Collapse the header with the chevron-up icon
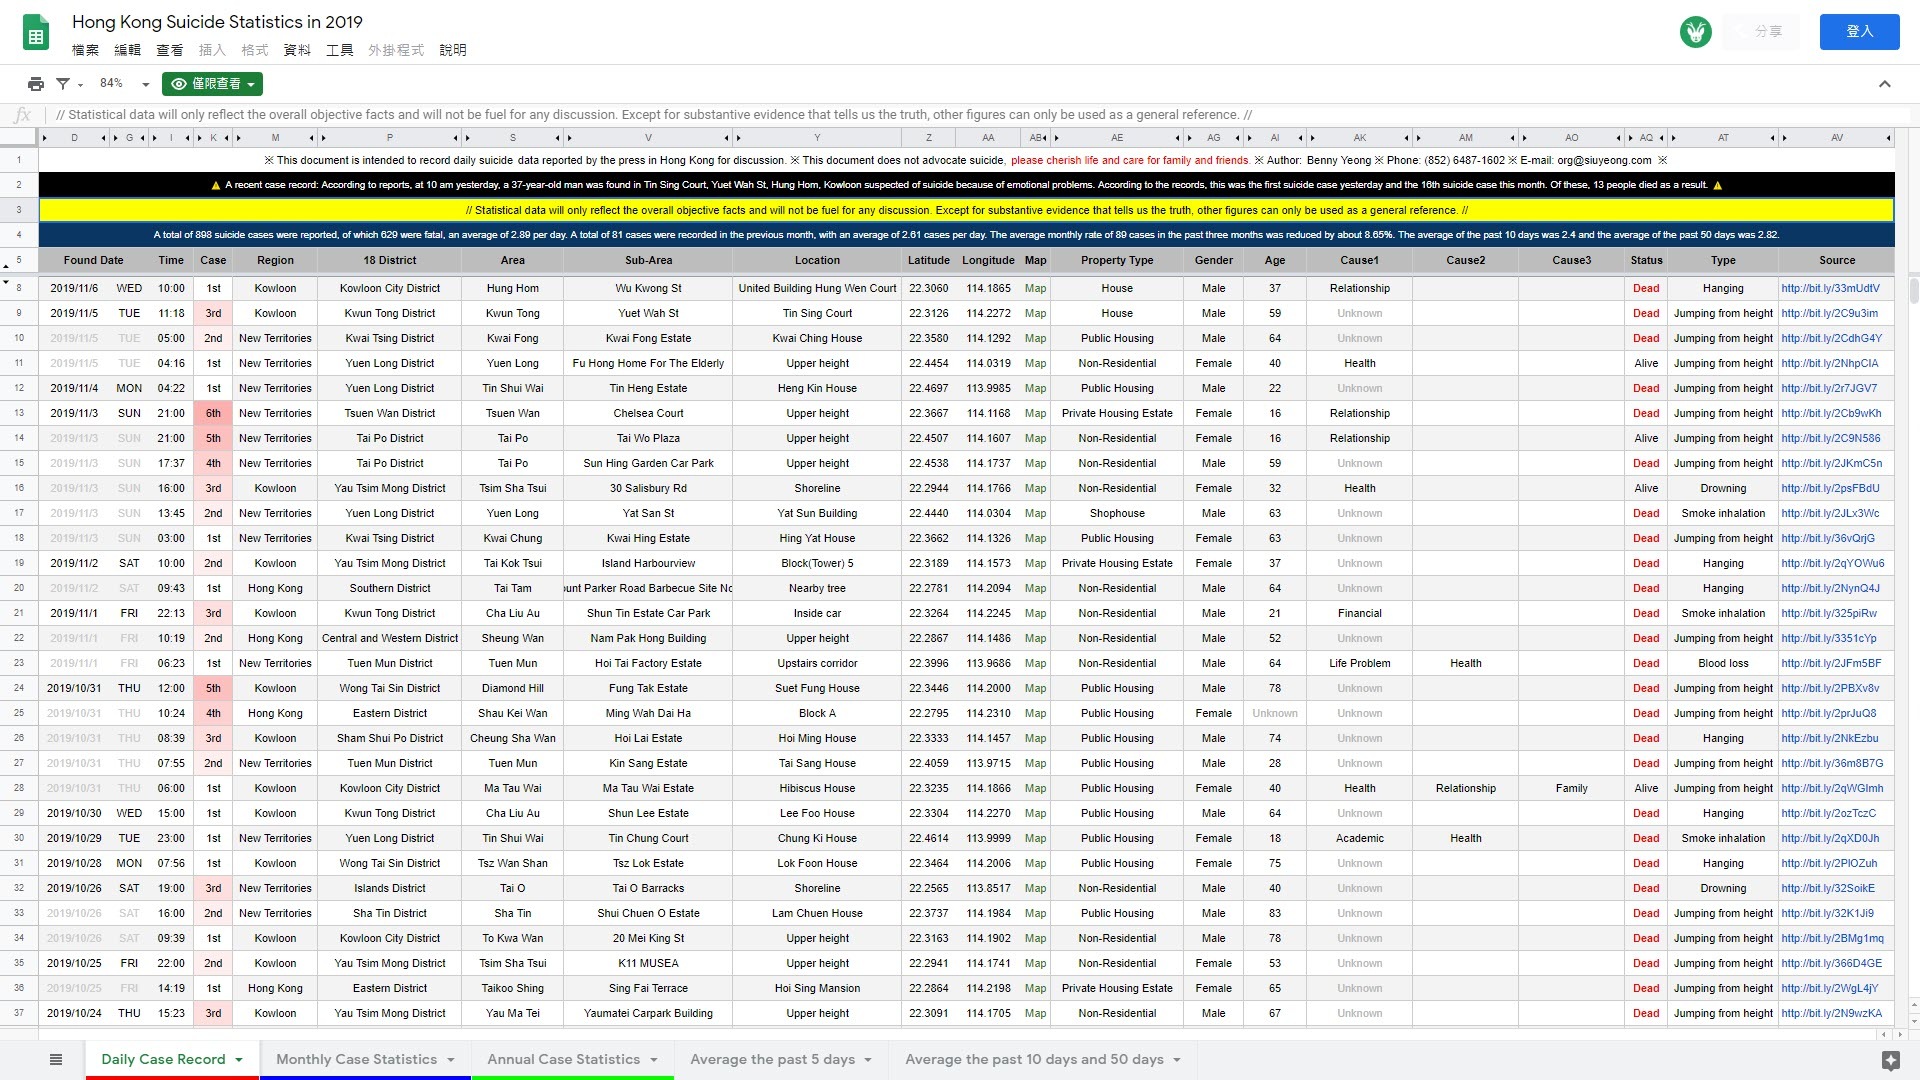The width and height of the screenshot is (1920, 1080). (1884, 84)
